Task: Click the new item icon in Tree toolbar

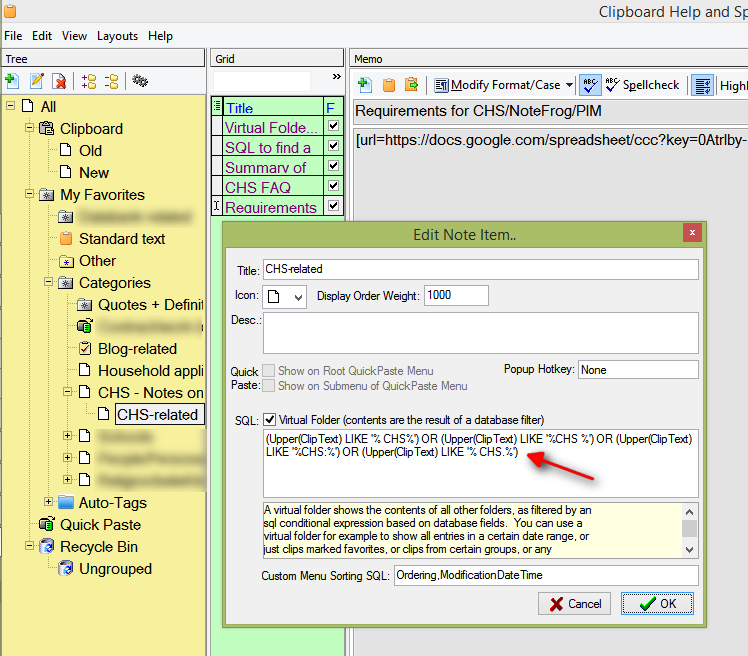Action: 12,81
